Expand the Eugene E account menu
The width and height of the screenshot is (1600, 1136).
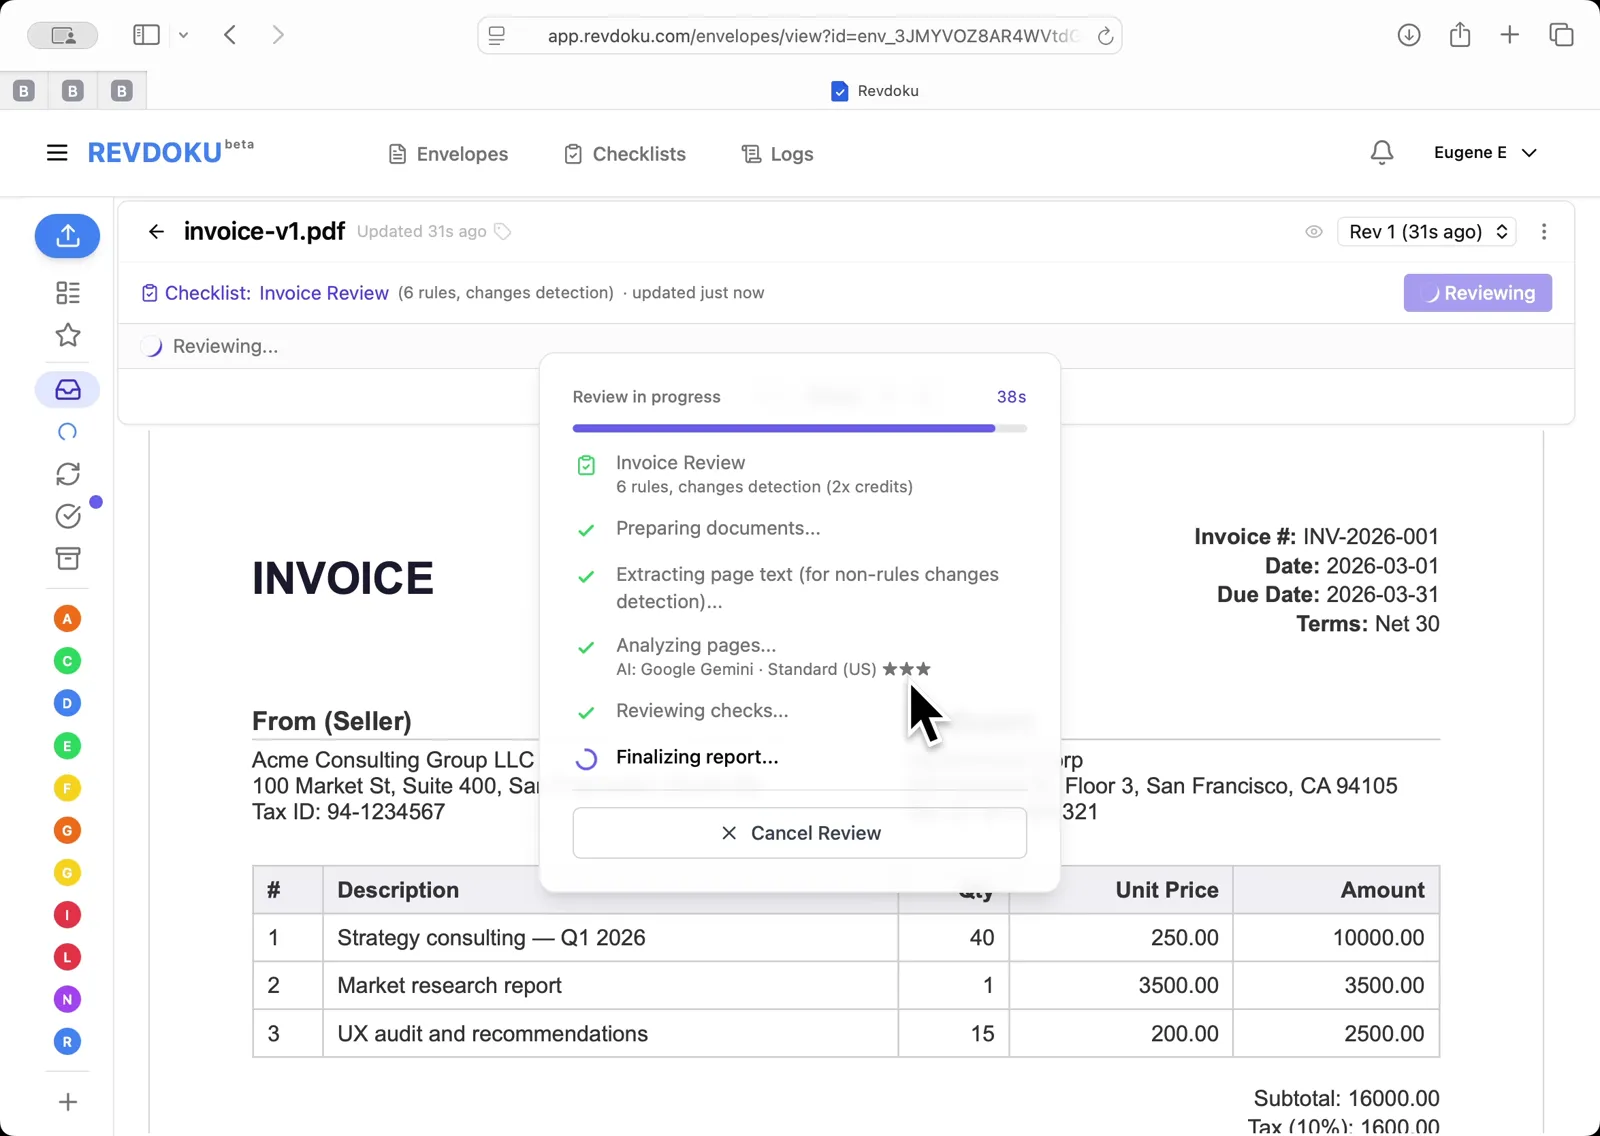1485,152
